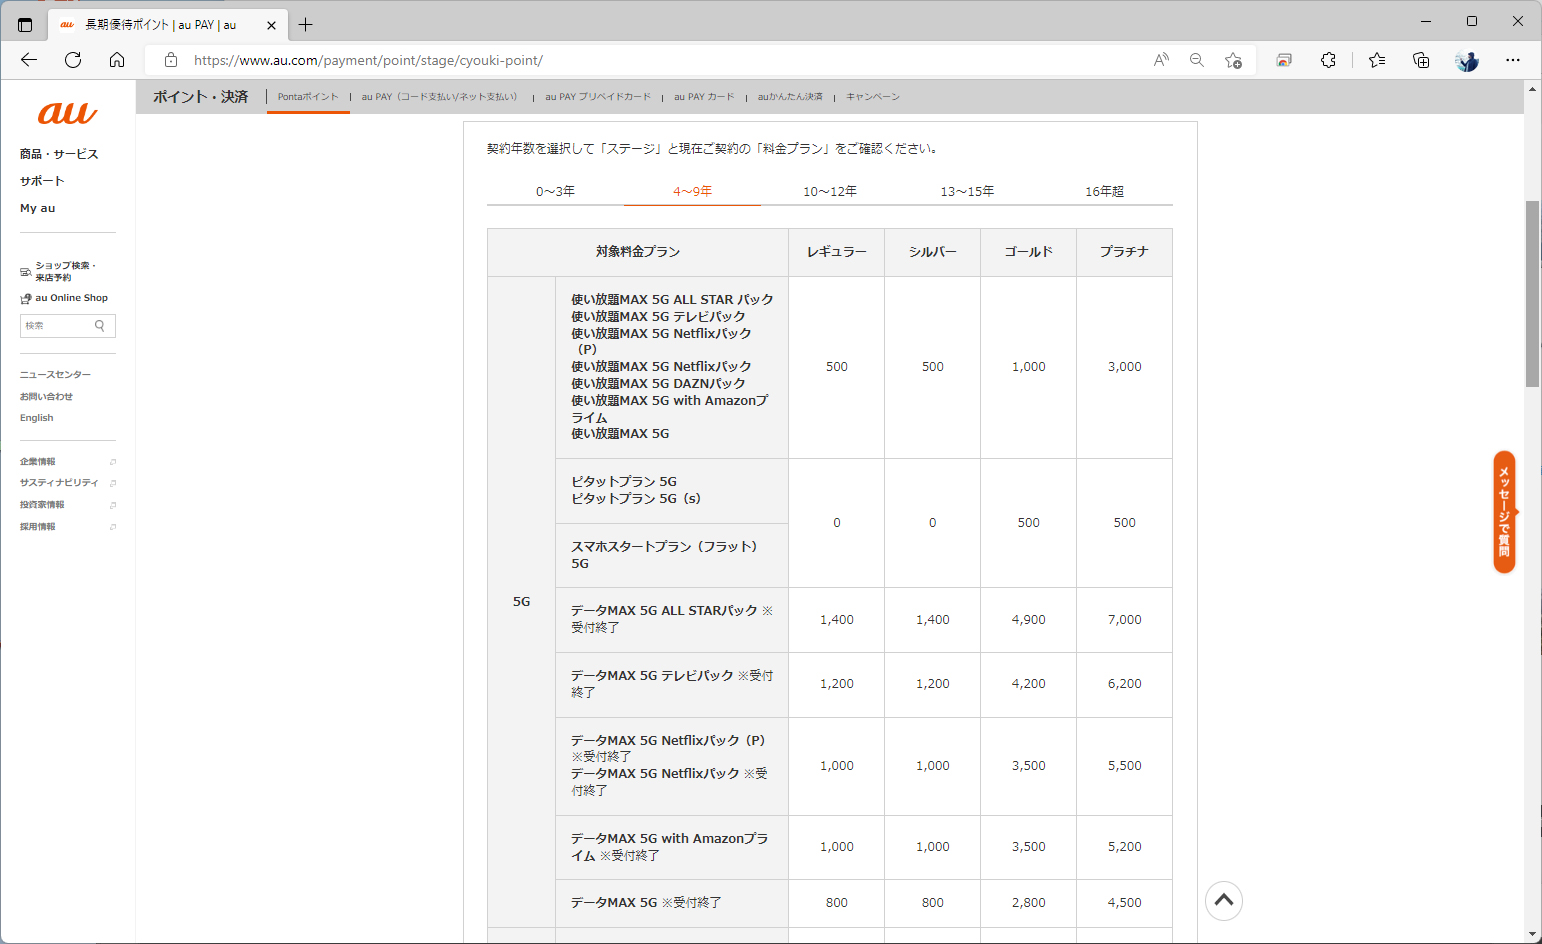Screen dimensions: 1542x944
Task: Open My au in sidebar
Action: point(38,208)
